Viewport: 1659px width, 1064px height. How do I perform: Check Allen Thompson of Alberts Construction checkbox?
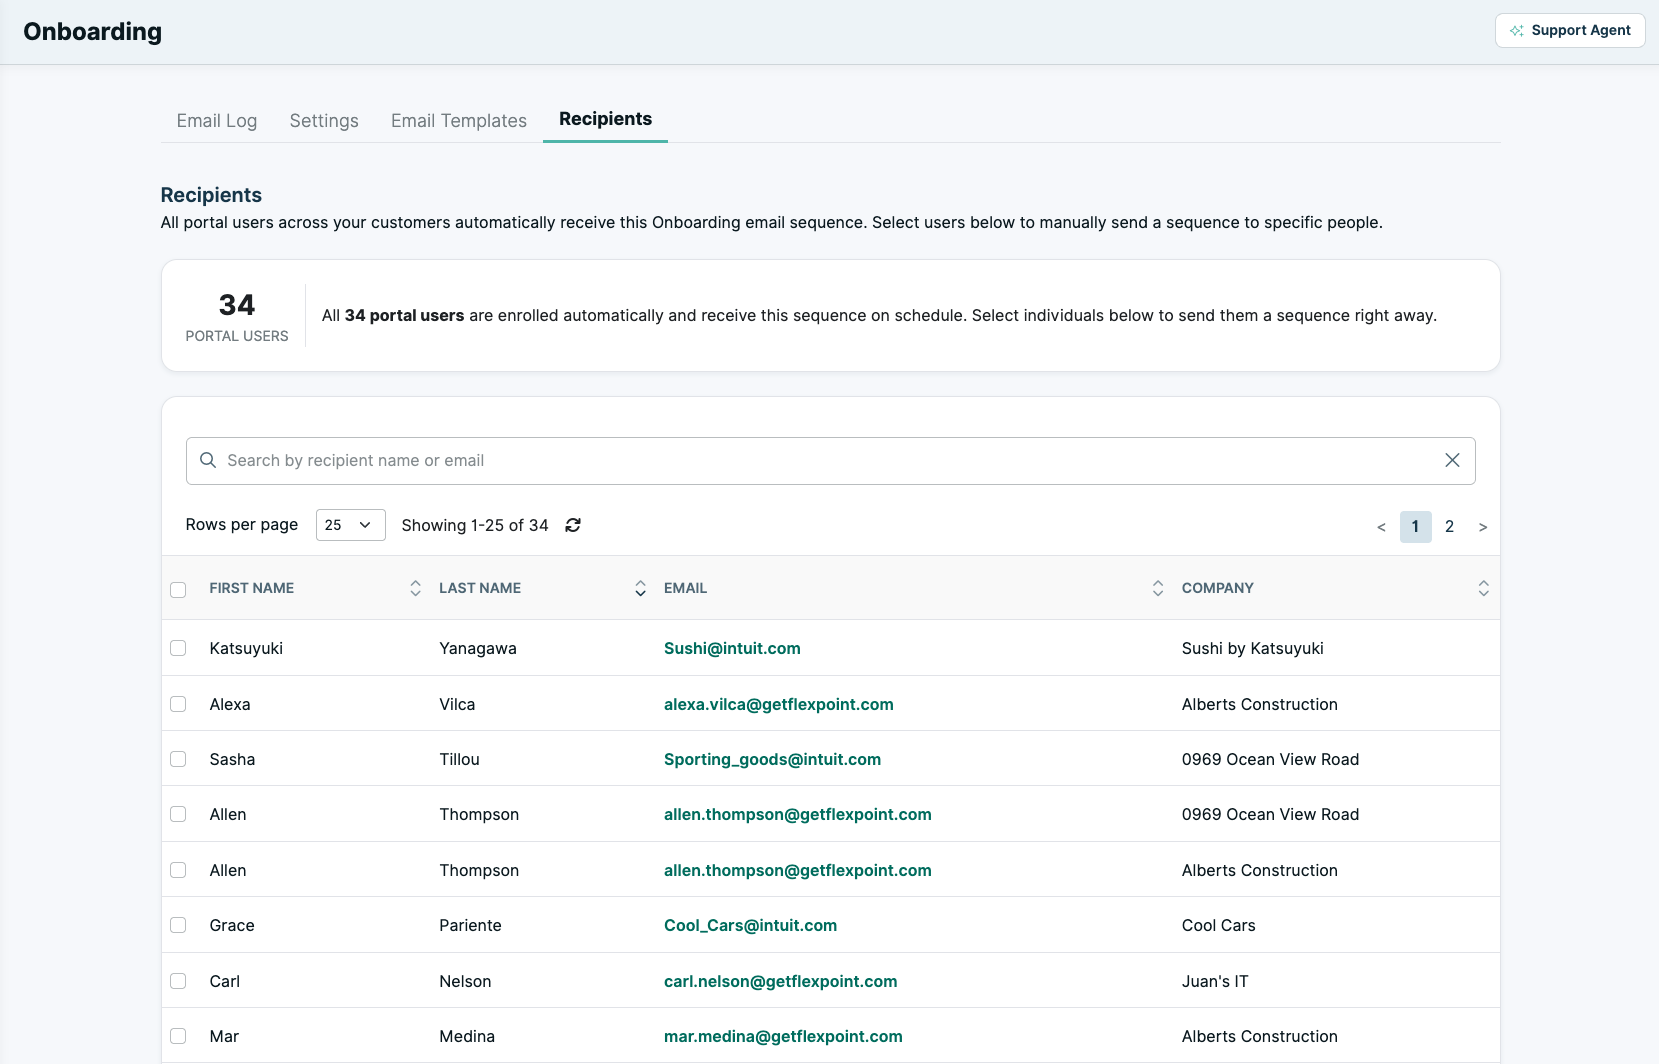pyautogui.click(x=178, y=870)
